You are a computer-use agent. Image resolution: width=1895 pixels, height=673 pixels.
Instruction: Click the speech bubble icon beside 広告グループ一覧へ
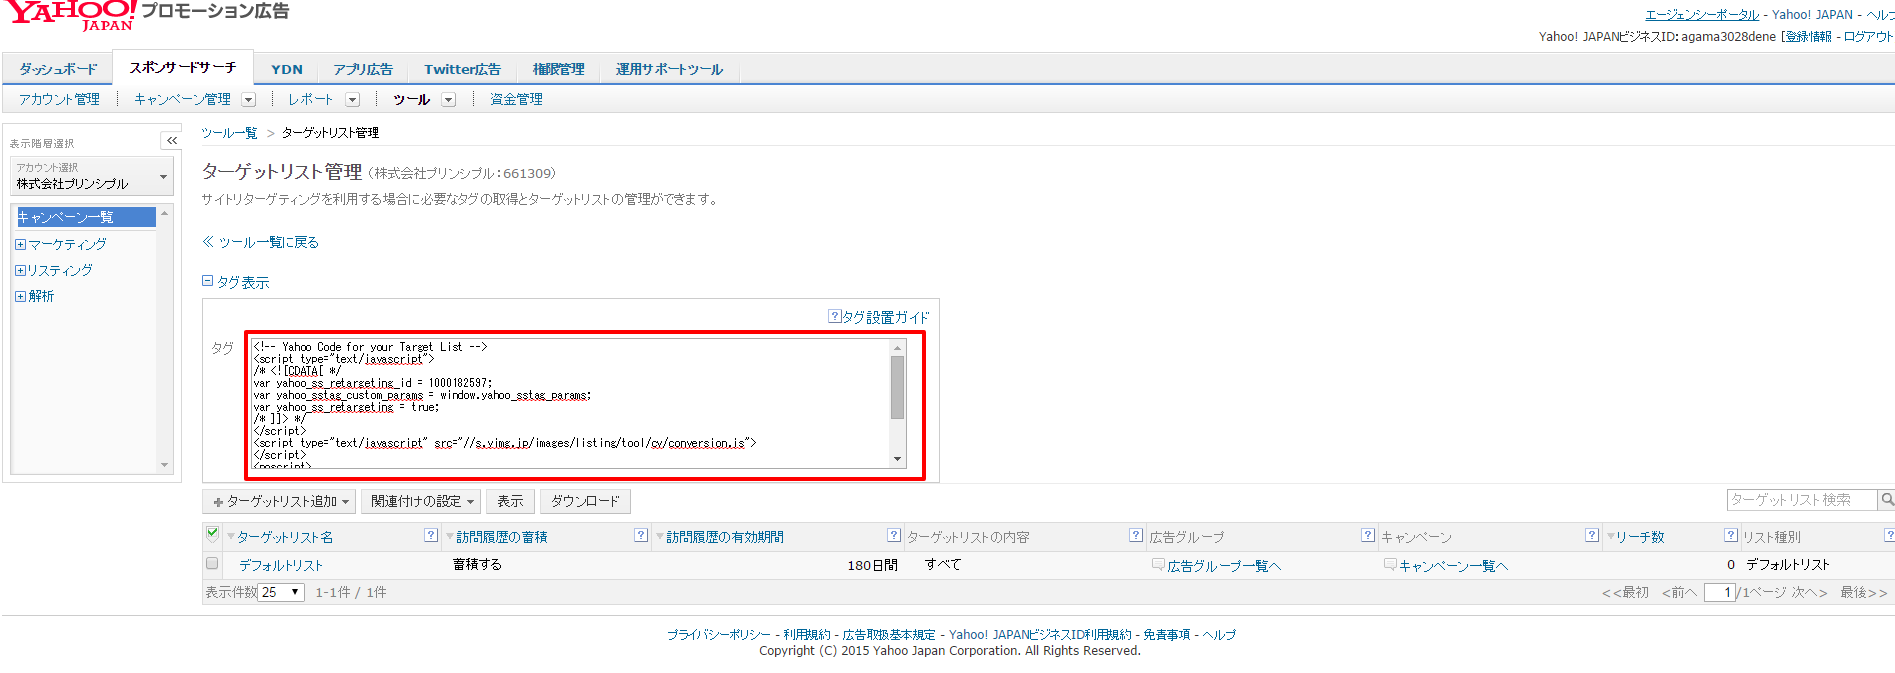pyautogui.click(x=1158, y=565)
